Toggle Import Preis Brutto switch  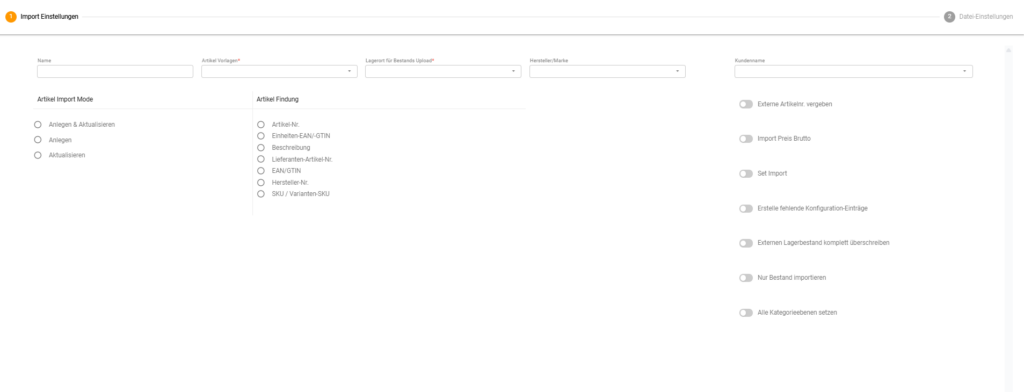pos(746,139)
